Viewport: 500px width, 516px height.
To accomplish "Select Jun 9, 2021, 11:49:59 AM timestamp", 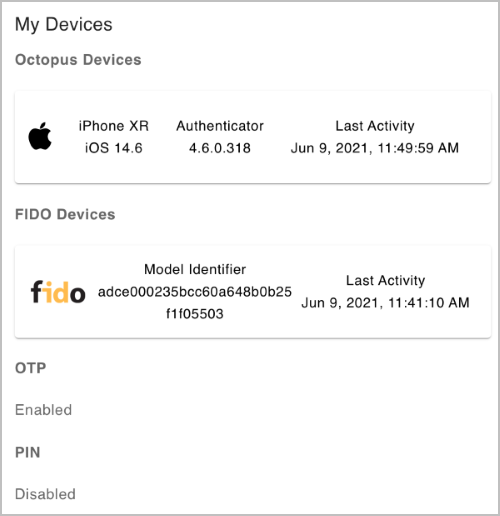I will click(x=375, y=148).
